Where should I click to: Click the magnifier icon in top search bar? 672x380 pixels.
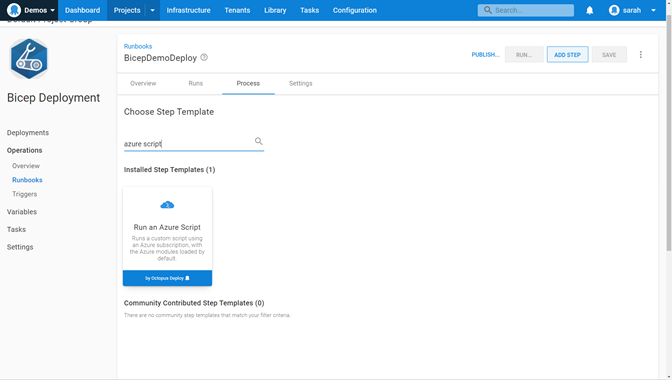click(488, 10)
